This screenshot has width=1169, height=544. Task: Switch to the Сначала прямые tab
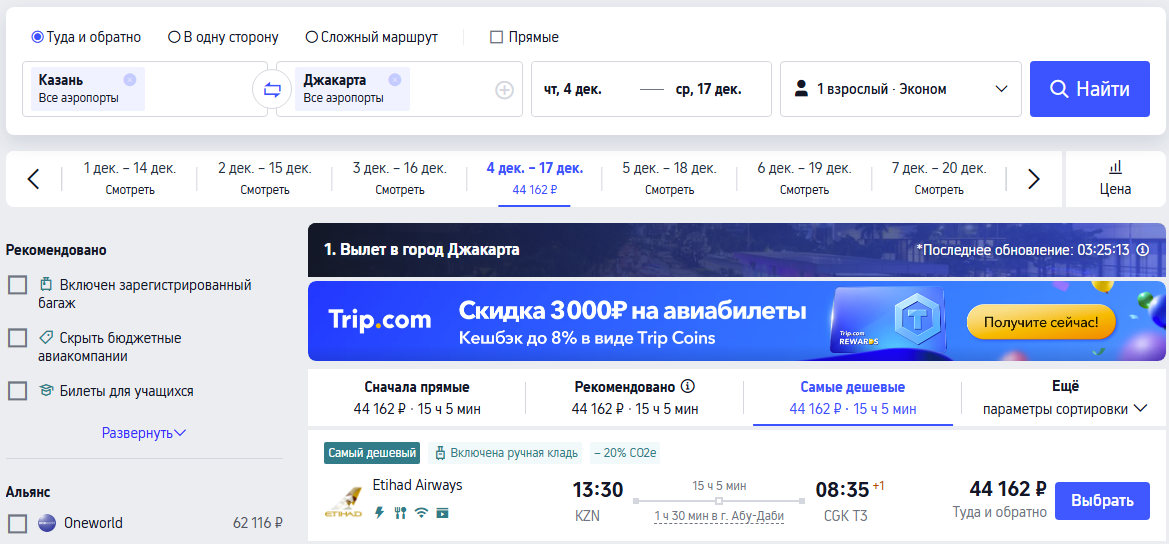[417, 397]
